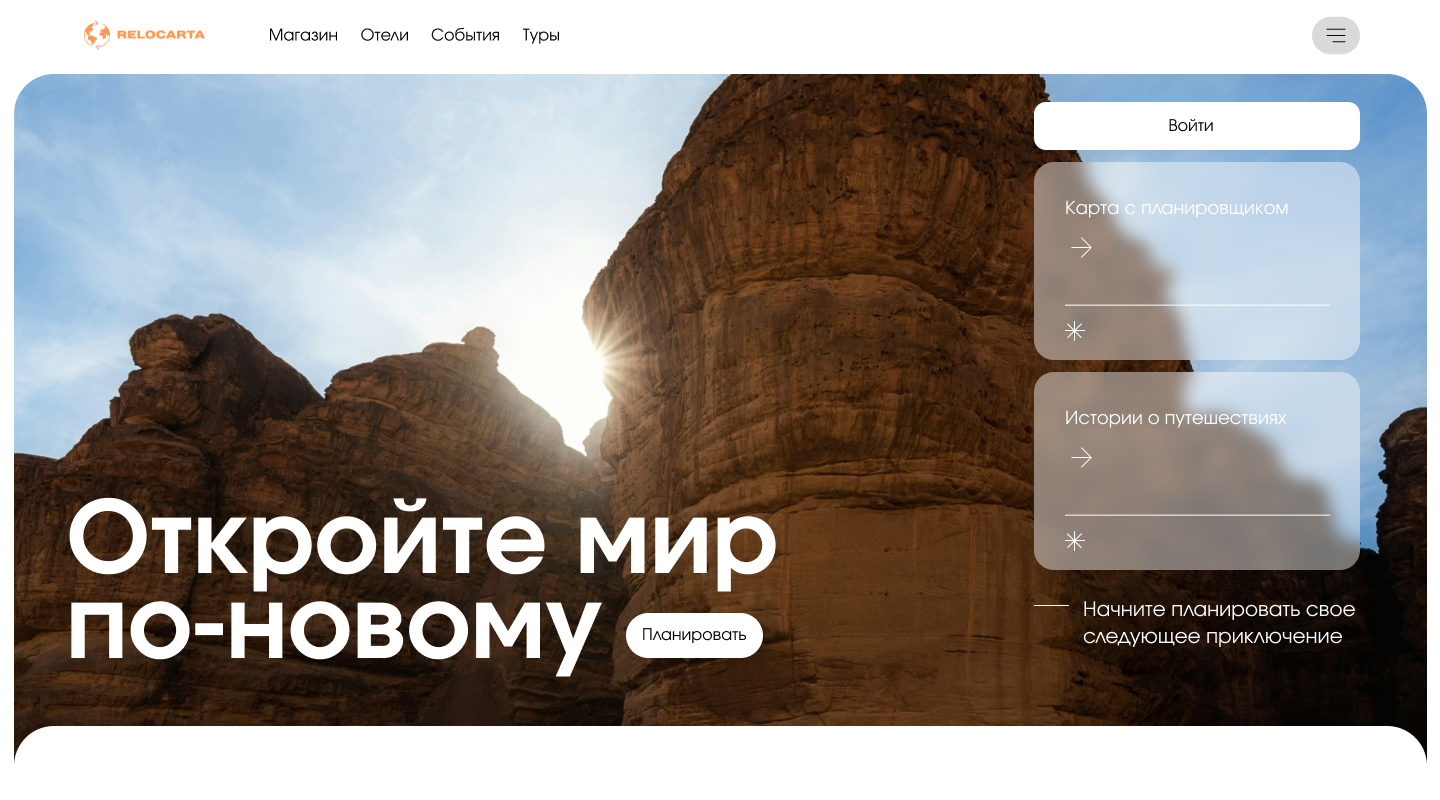Open the hamburger menu button
The height and width of the screenshot is (800, 1440).
1336,36
